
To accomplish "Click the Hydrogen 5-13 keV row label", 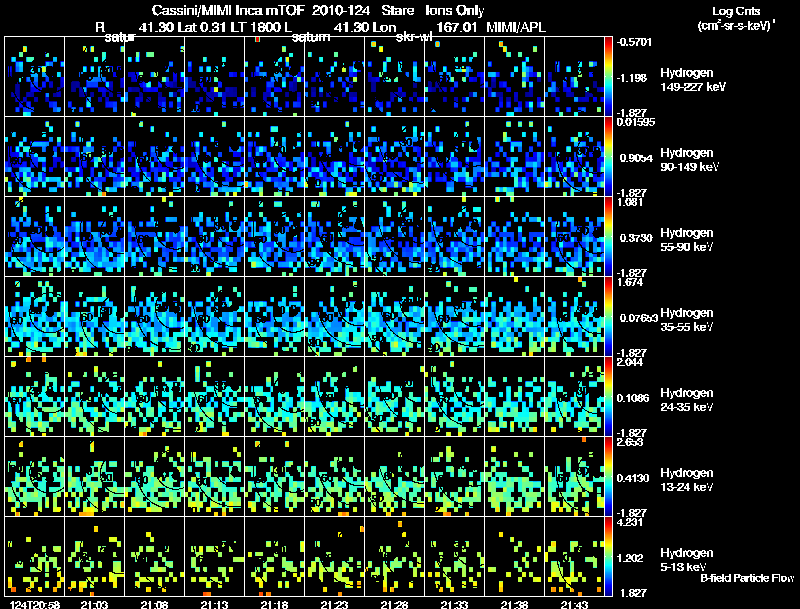I will [687, 560].
